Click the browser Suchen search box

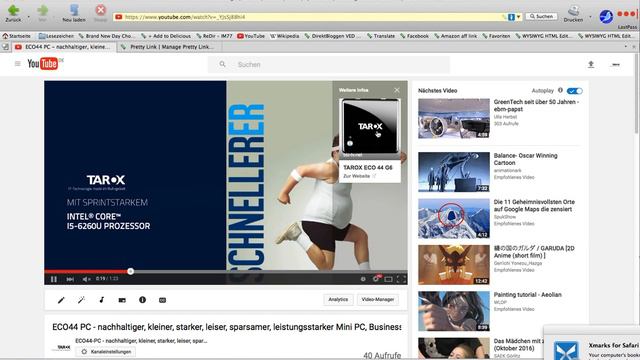[x=541, y=17]
